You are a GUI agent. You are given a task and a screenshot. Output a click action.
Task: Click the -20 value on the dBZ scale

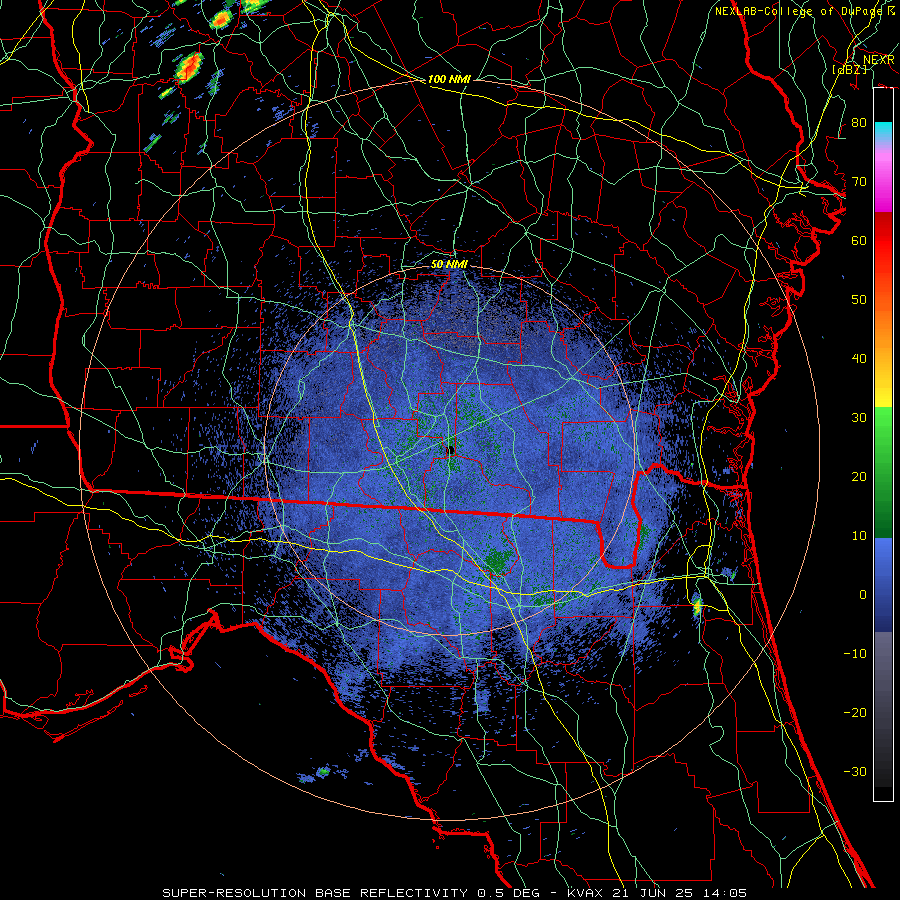[x=855, y=713]
